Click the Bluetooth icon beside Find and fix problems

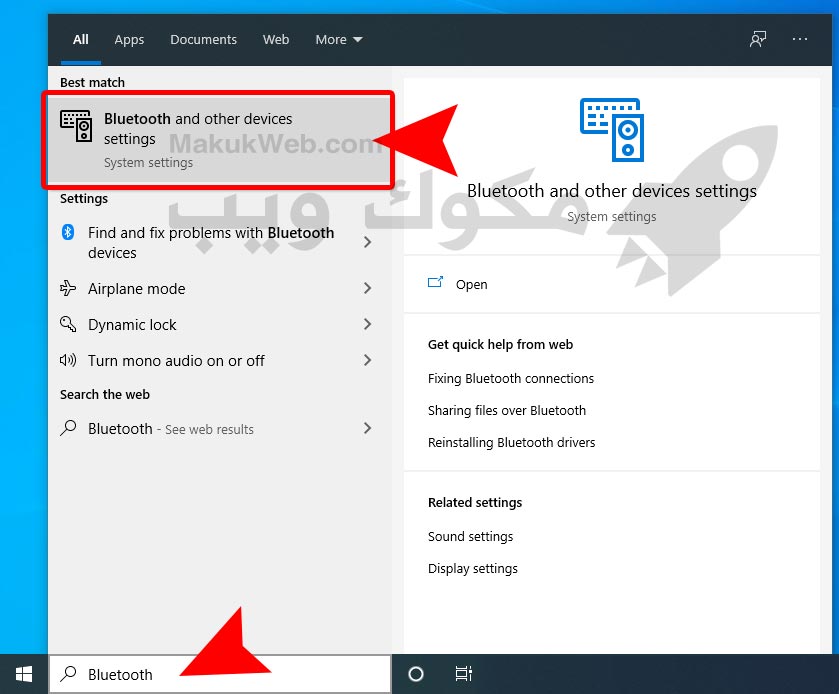68,233
